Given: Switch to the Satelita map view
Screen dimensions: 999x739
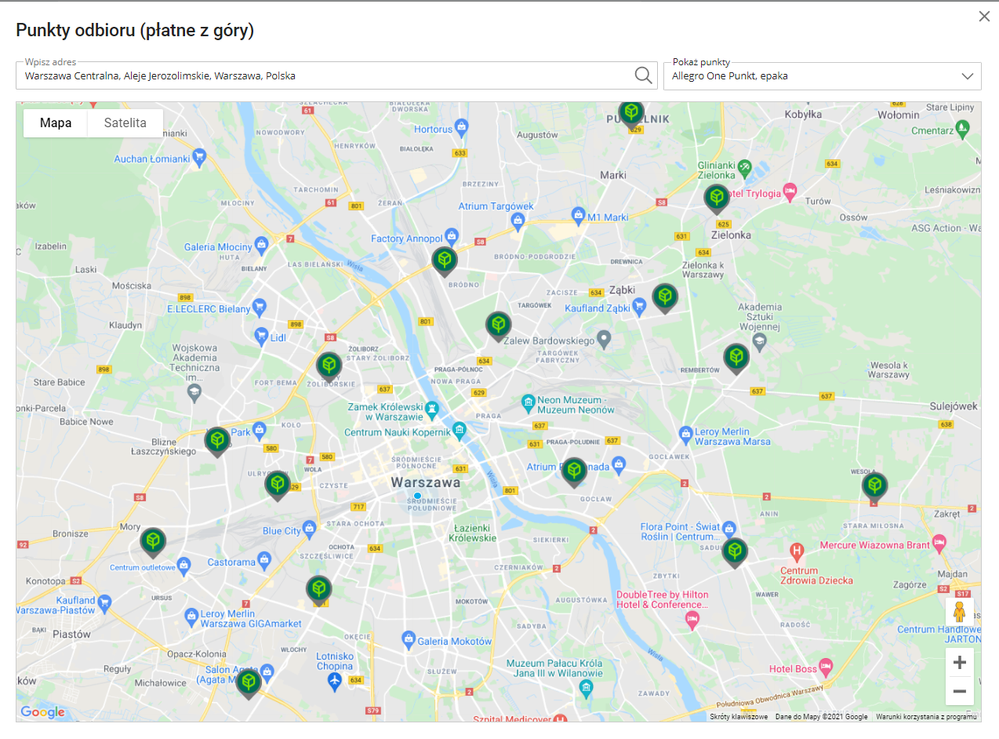Looking at the screenshot, I should [x=125, y=123].
